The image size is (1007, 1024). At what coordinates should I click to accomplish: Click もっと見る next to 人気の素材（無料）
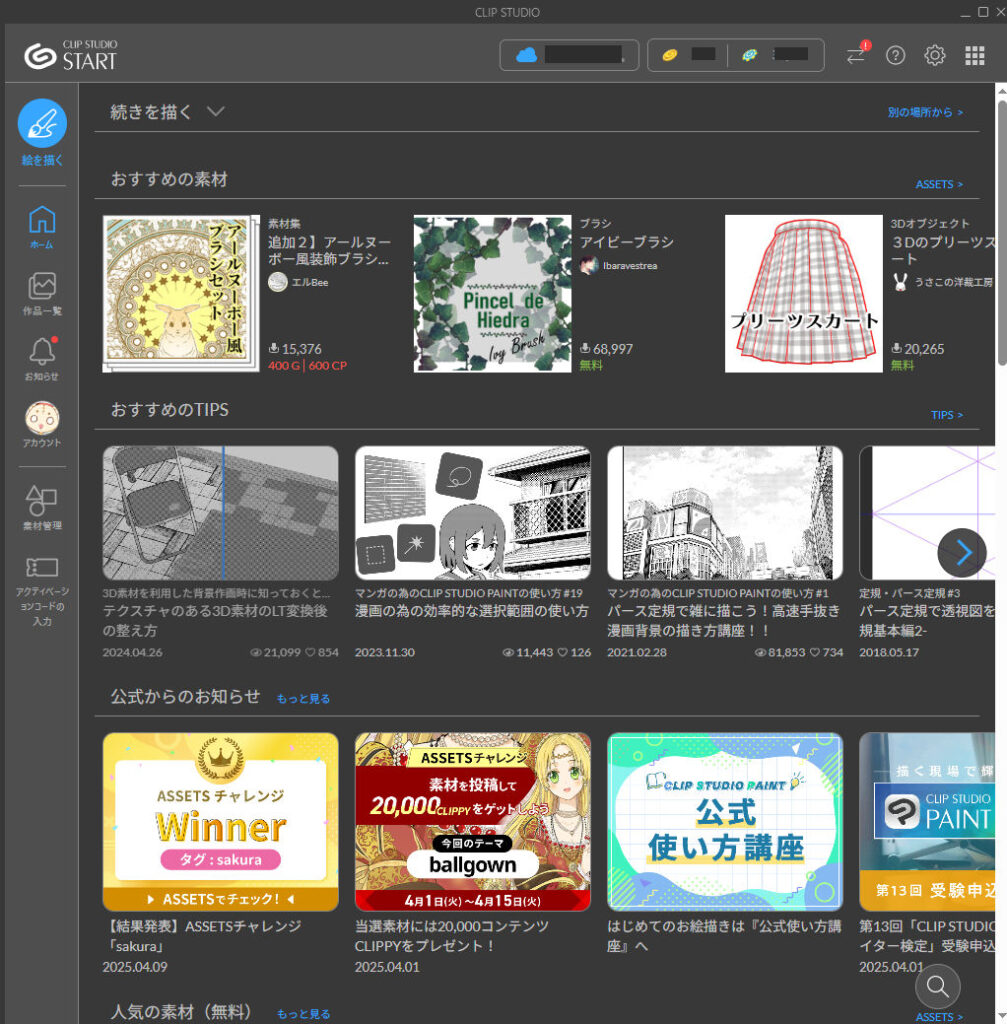pos(303,1014)
